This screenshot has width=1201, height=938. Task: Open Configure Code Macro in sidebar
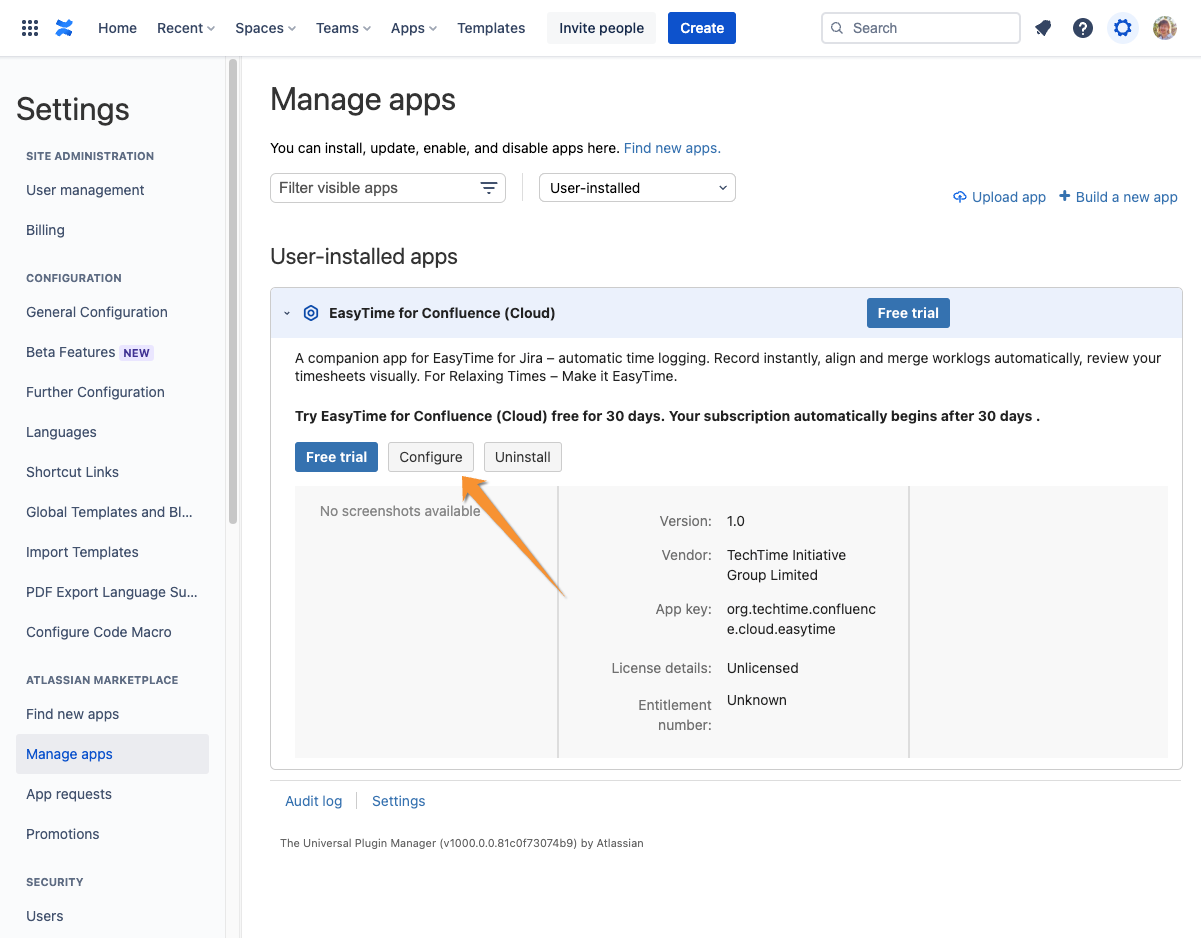(x=99, y=632)
